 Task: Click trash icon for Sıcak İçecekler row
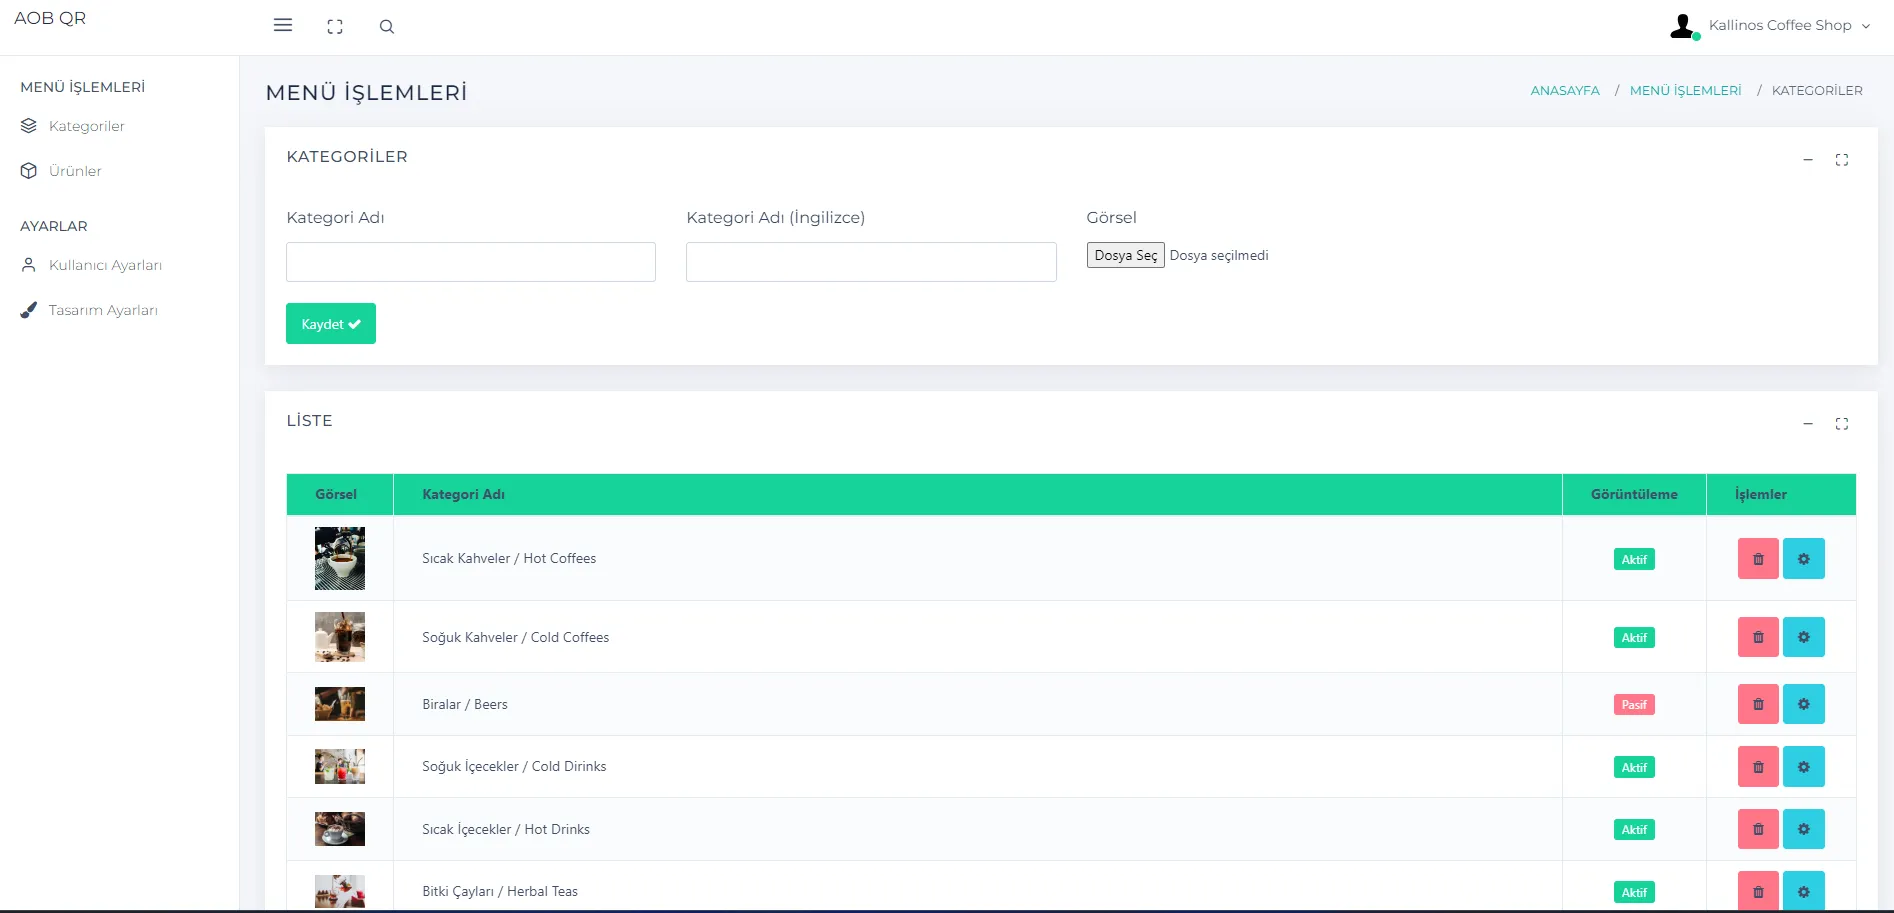[1757, 829]
